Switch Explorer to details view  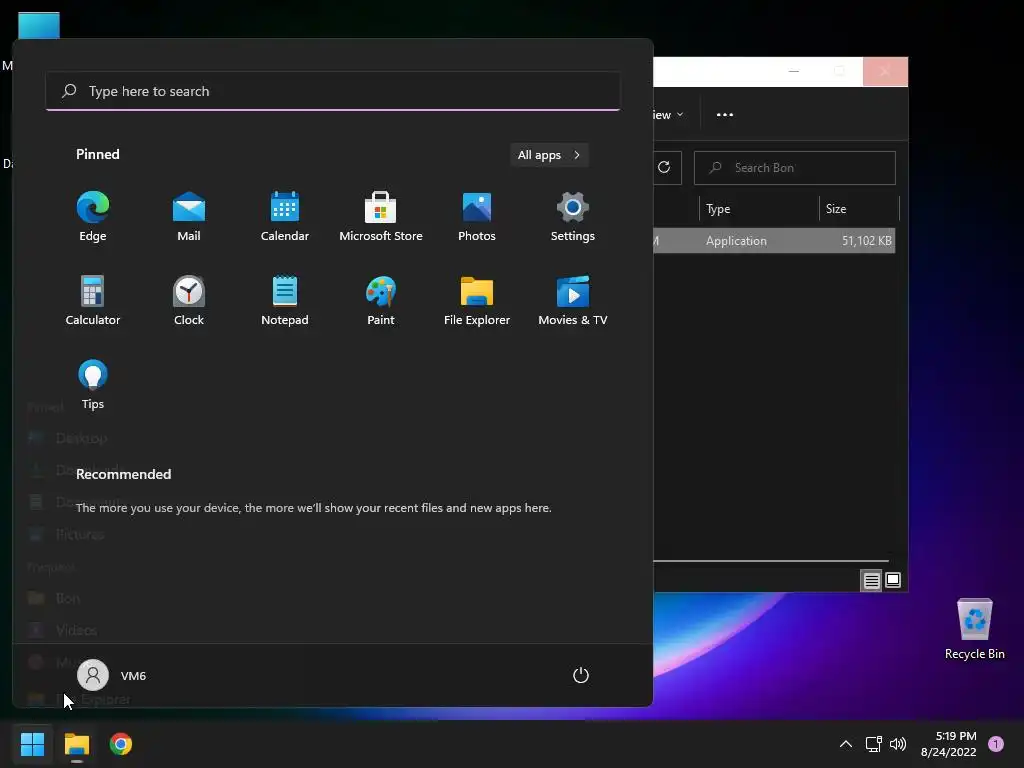coord(871,580)
